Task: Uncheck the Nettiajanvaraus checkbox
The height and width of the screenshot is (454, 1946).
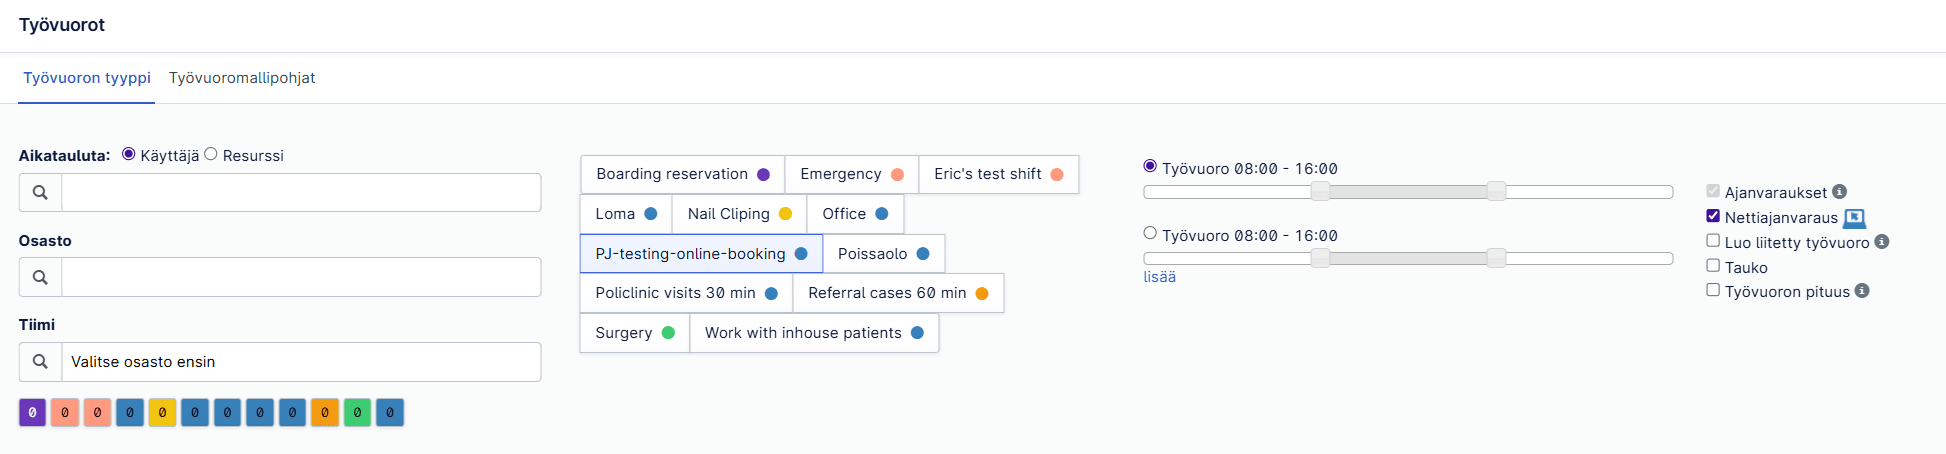Action: coord(1713,216)
